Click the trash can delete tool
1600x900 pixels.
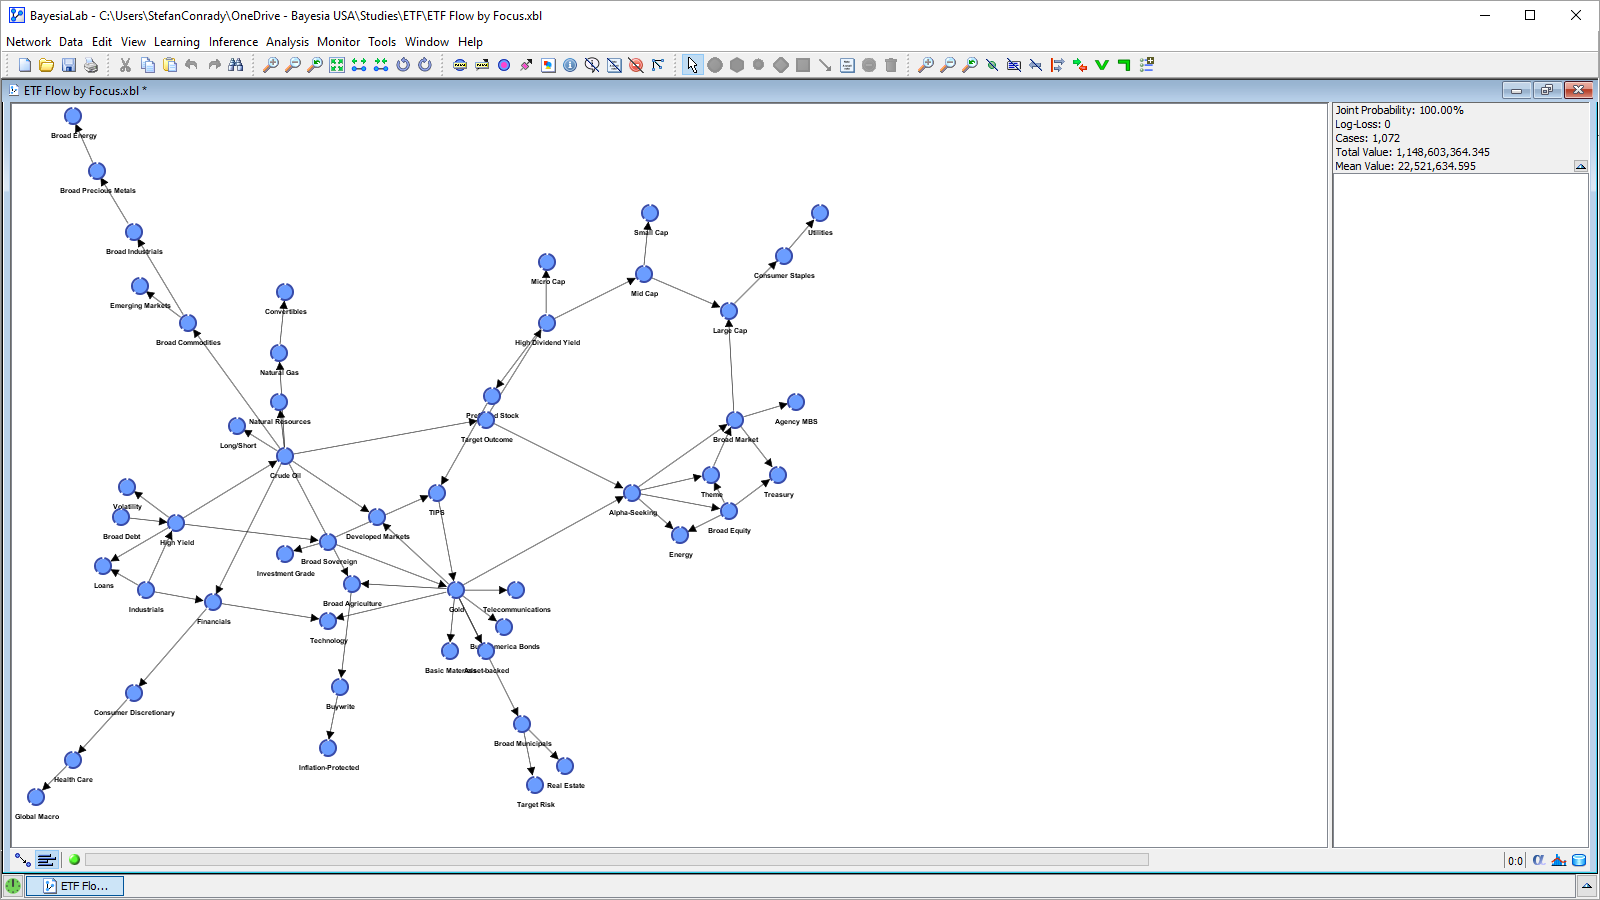(891, 65)
